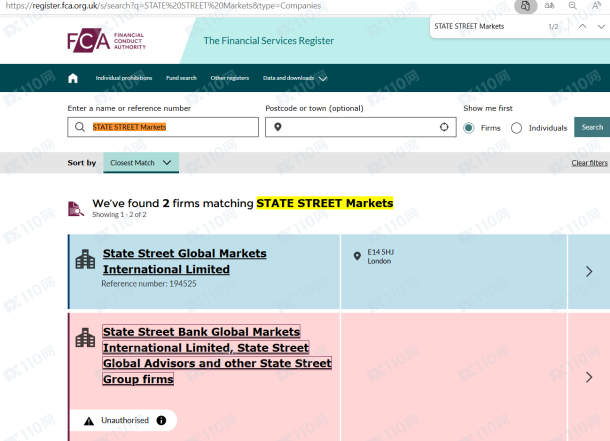The image size is (610, 441).
Task: Click the 1/2 match counter
Action: (x=553, y=26)
